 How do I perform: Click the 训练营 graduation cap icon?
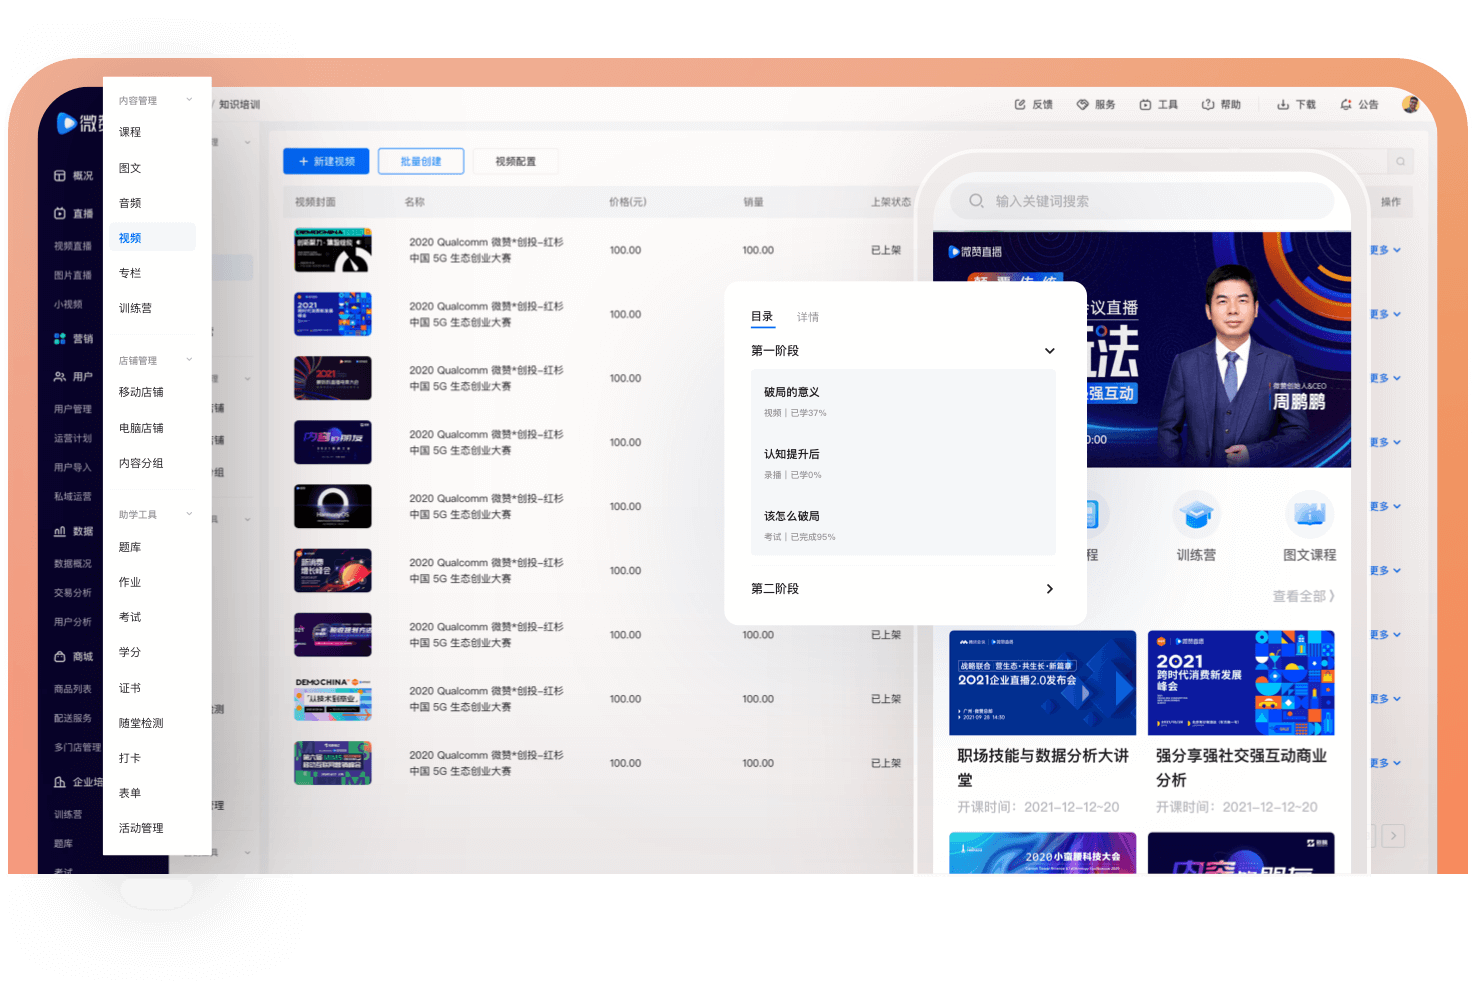click(1196, 515)
